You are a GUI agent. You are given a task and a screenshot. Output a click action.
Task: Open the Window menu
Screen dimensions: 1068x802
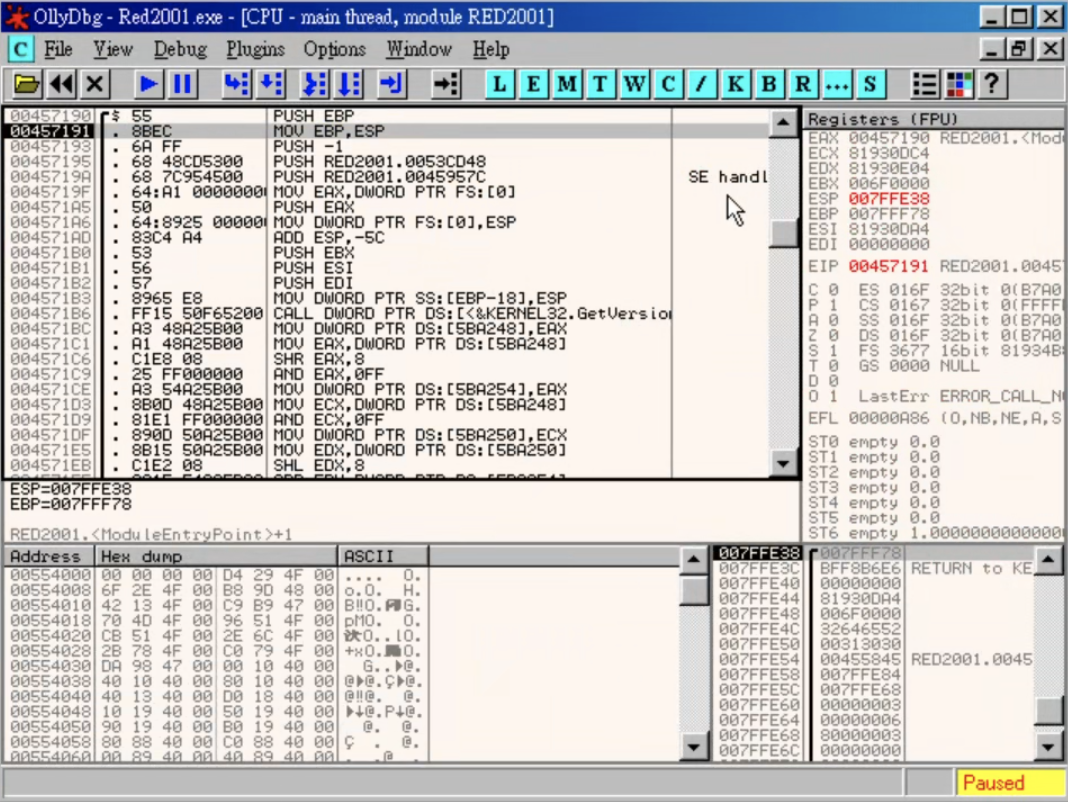[x=419, y=49]
